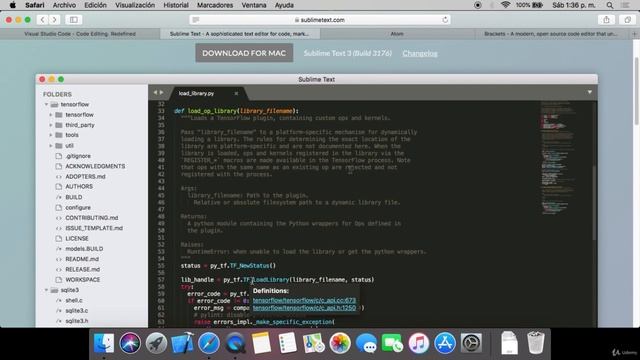The height and width of the screenshot is (360, 640).
Task: Click the Wi-Fi status icon
Action: coord(505,5)
